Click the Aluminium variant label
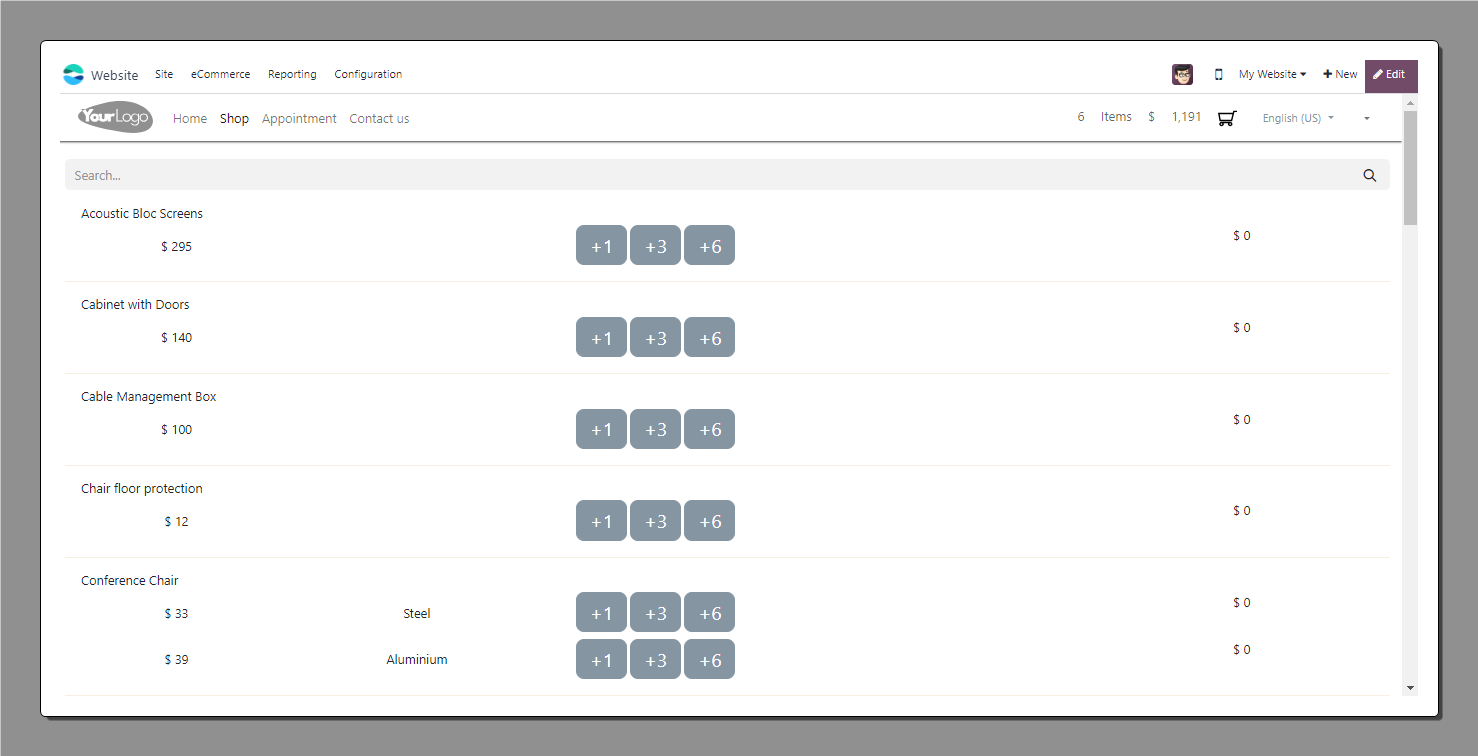The image size is (1478, 756). [x=417, y=659]
